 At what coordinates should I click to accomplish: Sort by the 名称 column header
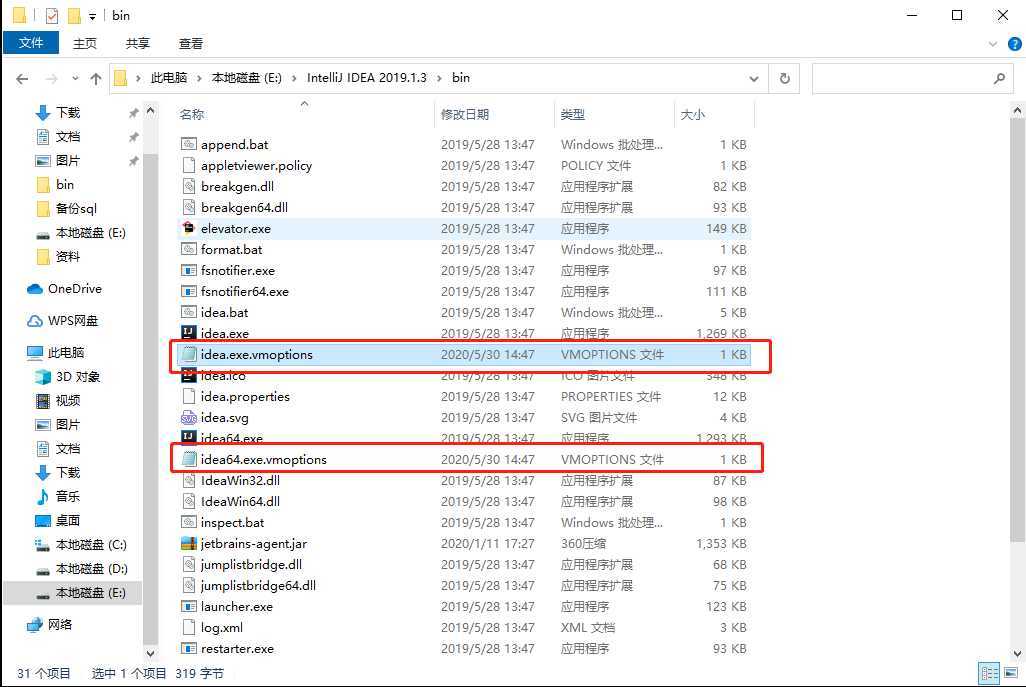(x=303, y=114)
